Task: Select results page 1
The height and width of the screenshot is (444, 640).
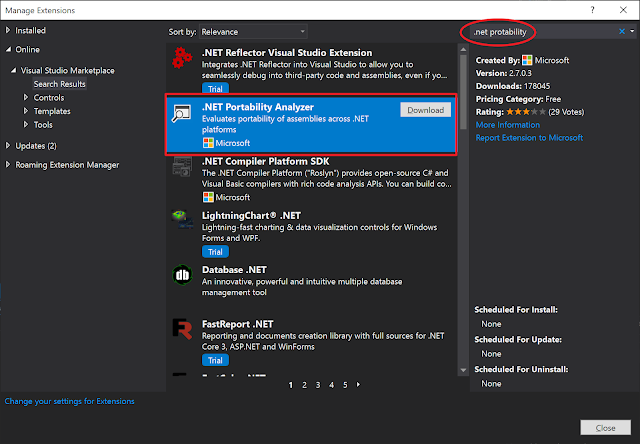Action: 291,385
